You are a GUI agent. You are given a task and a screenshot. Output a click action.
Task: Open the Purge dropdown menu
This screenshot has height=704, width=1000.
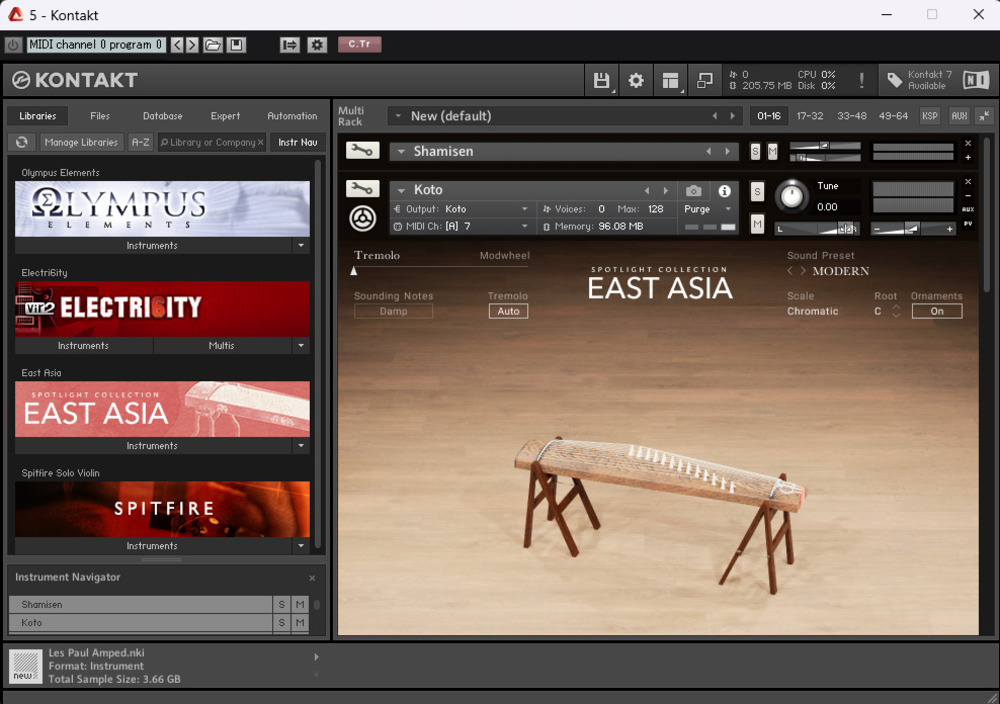[707, 209]
